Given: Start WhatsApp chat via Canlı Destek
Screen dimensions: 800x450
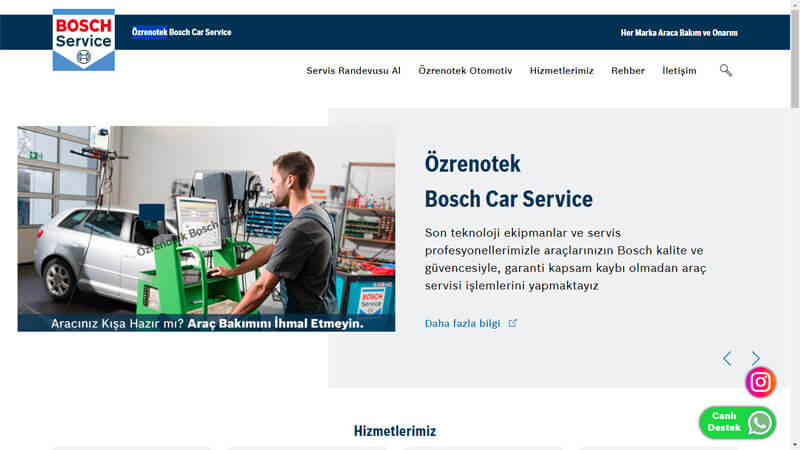Looking at the screenshot, I should [x=738, y=423].
